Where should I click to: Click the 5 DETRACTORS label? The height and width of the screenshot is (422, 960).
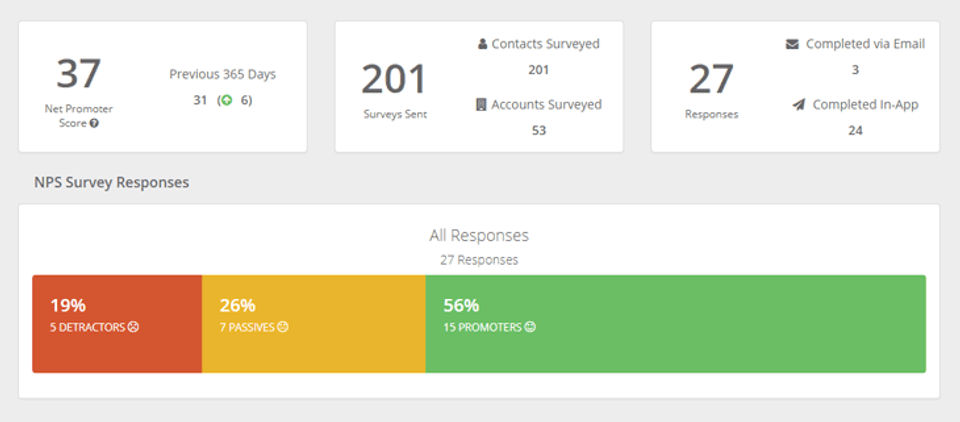pyautogui.click(x=88, y=327)
